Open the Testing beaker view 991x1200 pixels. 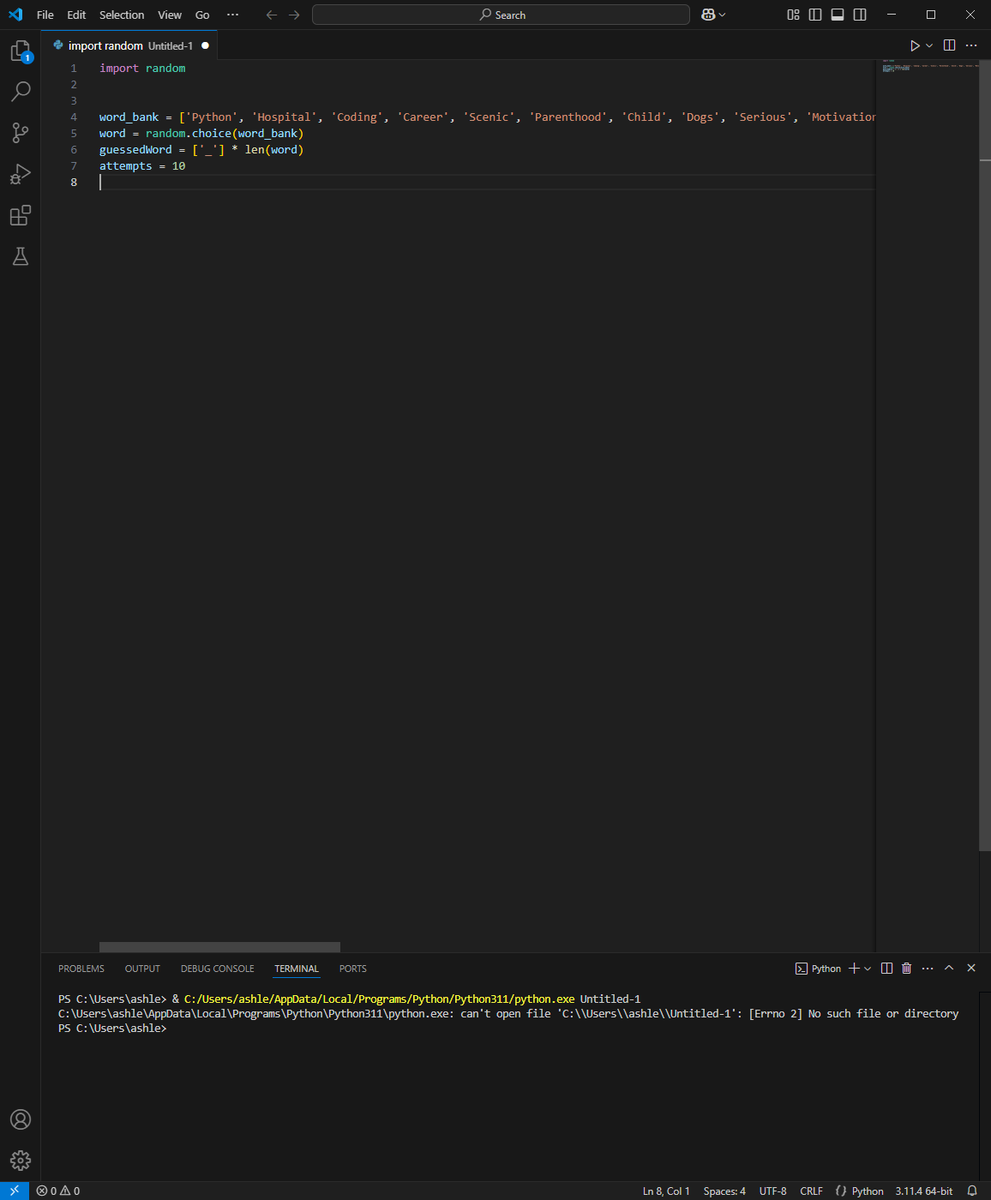tap(20, 256)
